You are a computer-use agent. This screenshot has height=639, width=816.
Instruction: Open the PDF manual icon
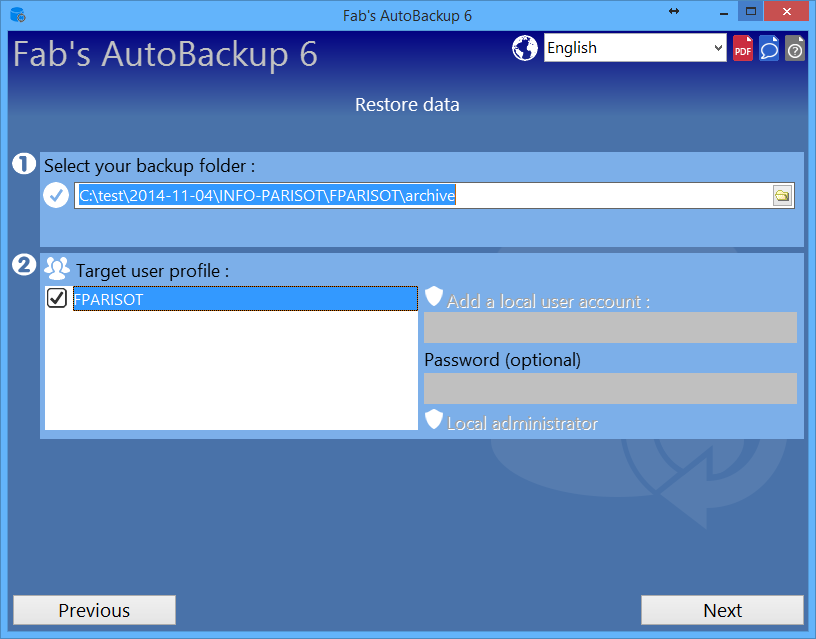coord(743,48)
